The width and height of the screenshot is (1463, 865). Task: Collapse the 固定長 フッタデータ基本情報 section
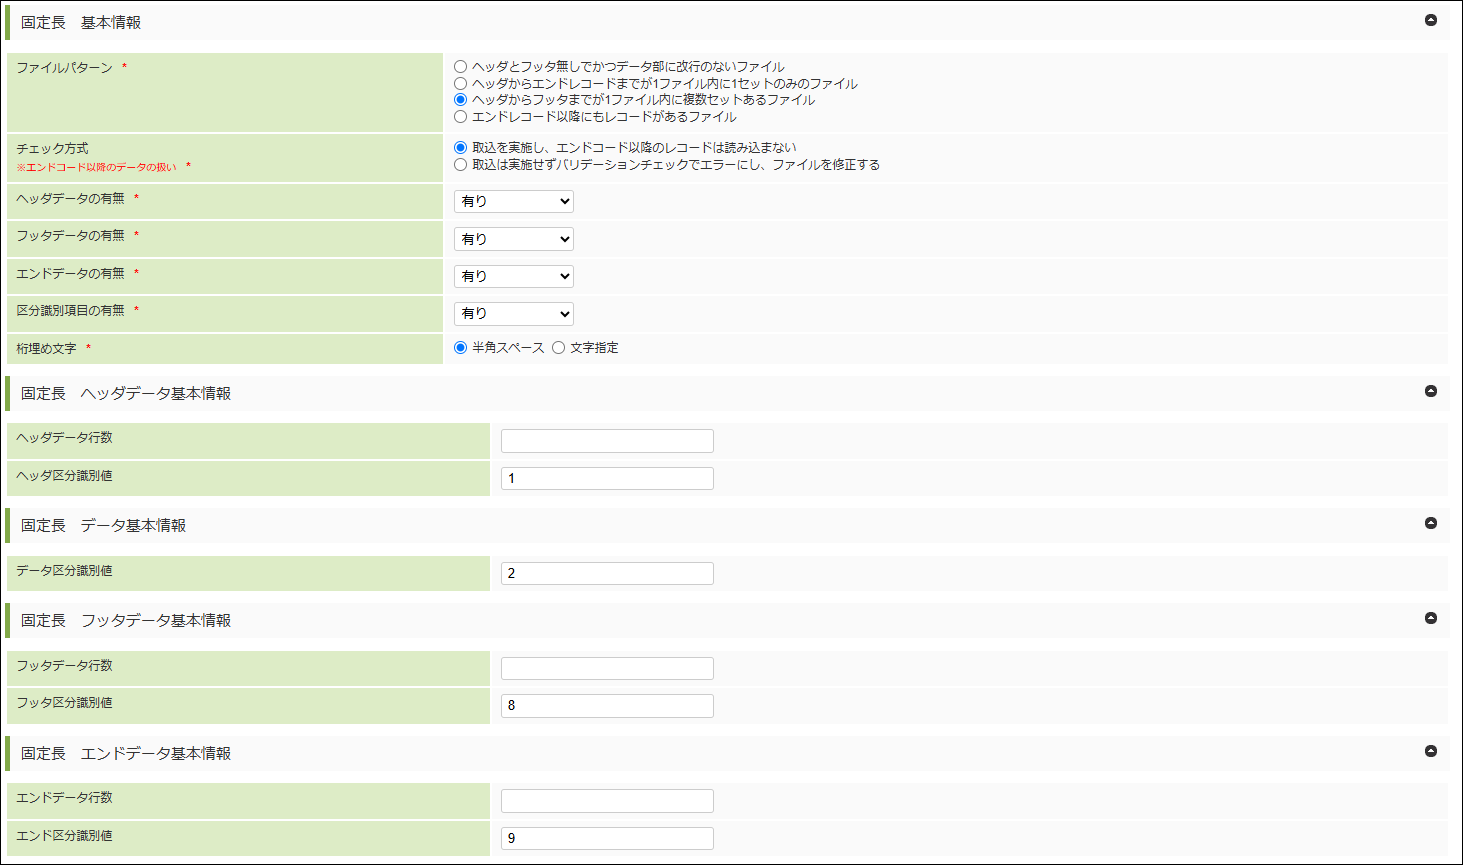1430,618
